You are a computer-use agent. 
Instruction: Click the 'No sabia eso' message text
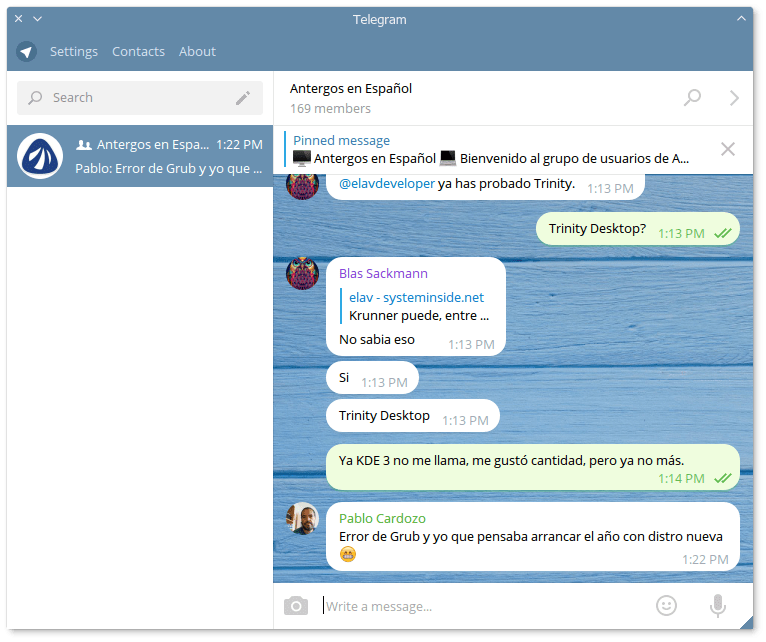pyautogui.click(x=377, y=340)
